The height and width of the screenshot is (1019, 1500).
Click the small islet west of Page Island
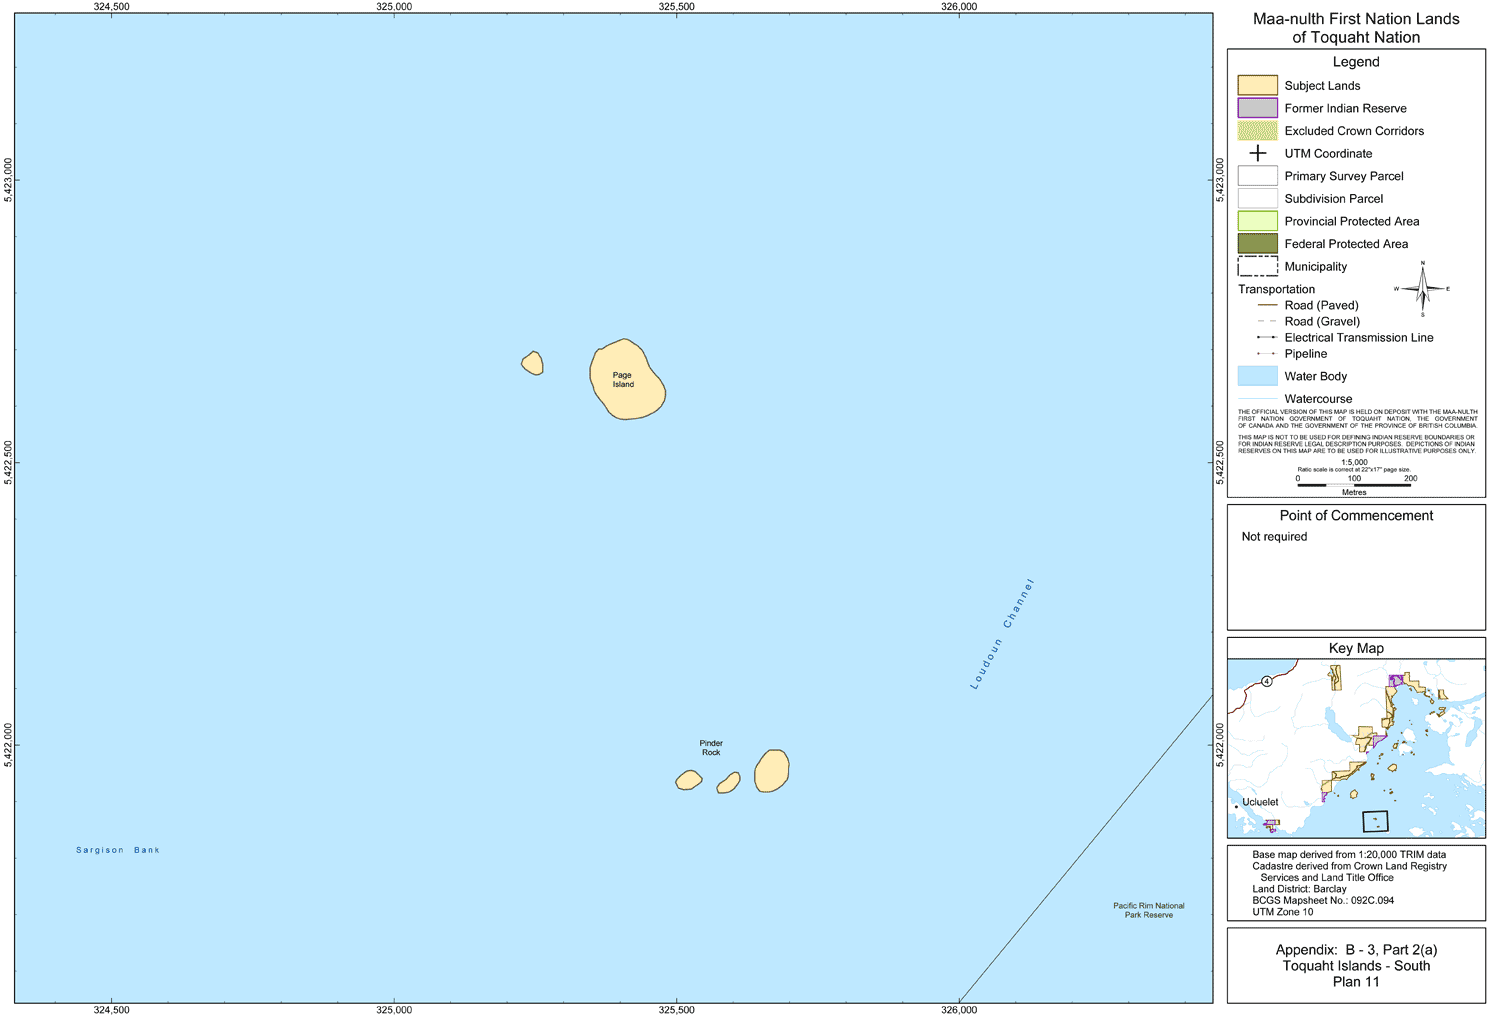(x=533, y=363)
